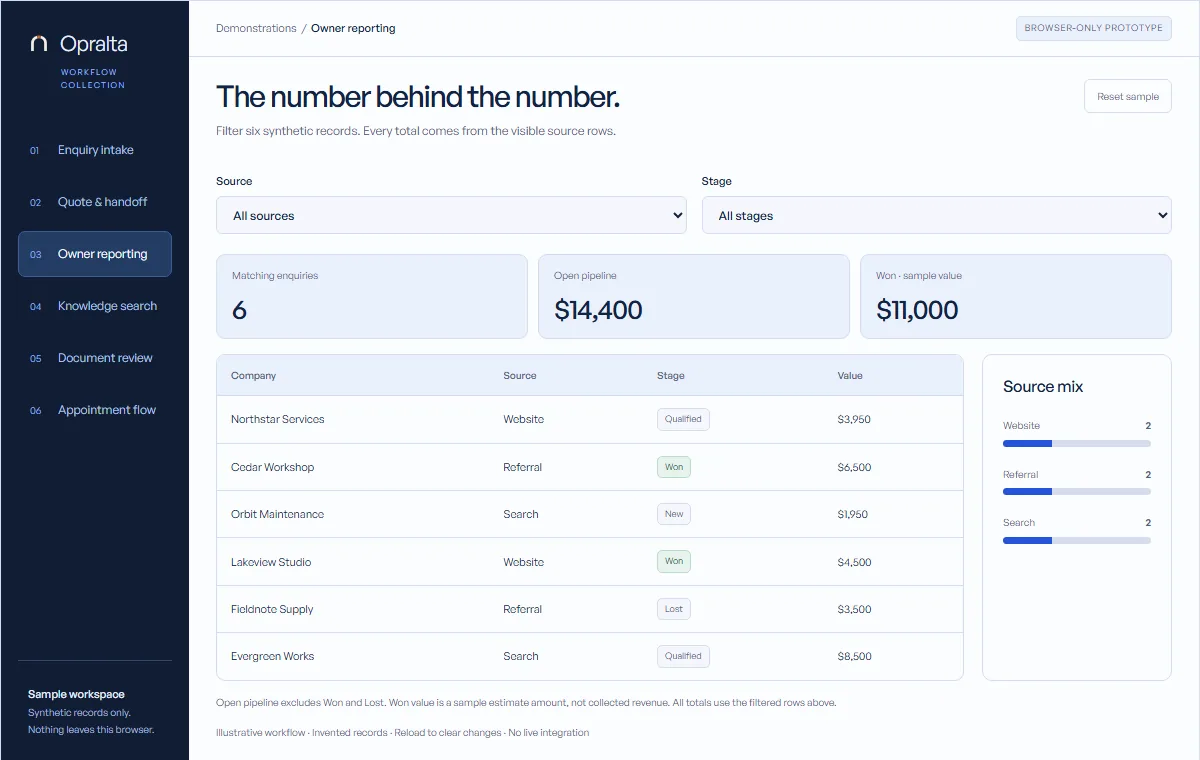Click the Lakeview Studio company cell
The width and height of the screenshot is (1200, 760).
(x=271, y=562)
